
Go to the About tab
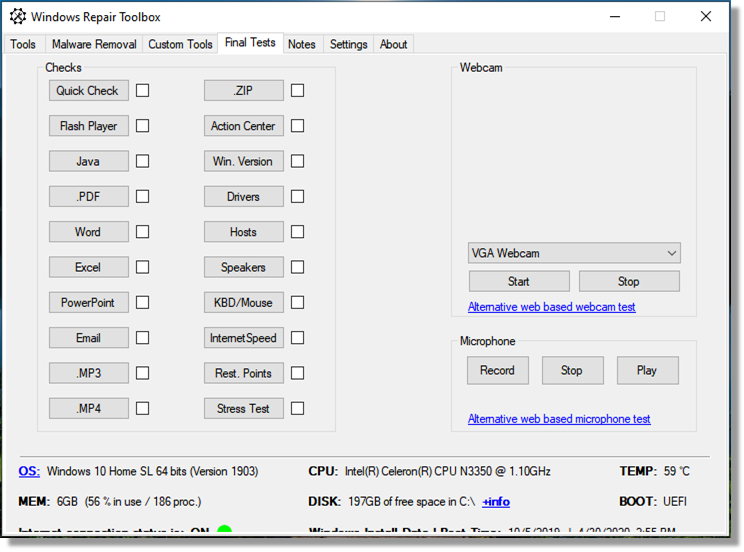click(393, 44)
